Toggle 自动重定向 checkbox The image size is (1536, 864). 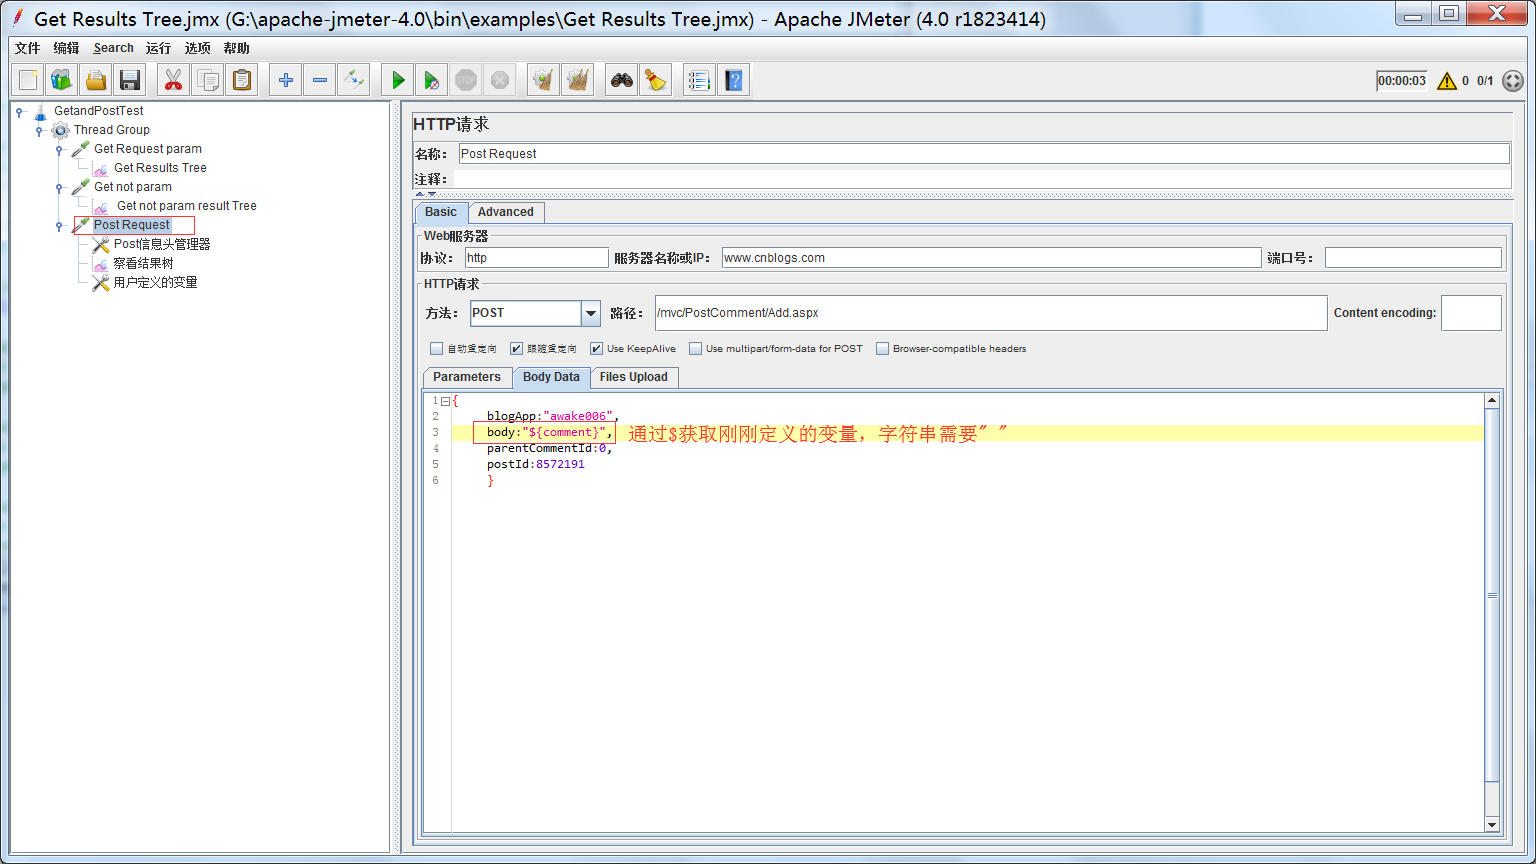click(x=436, y=349)
